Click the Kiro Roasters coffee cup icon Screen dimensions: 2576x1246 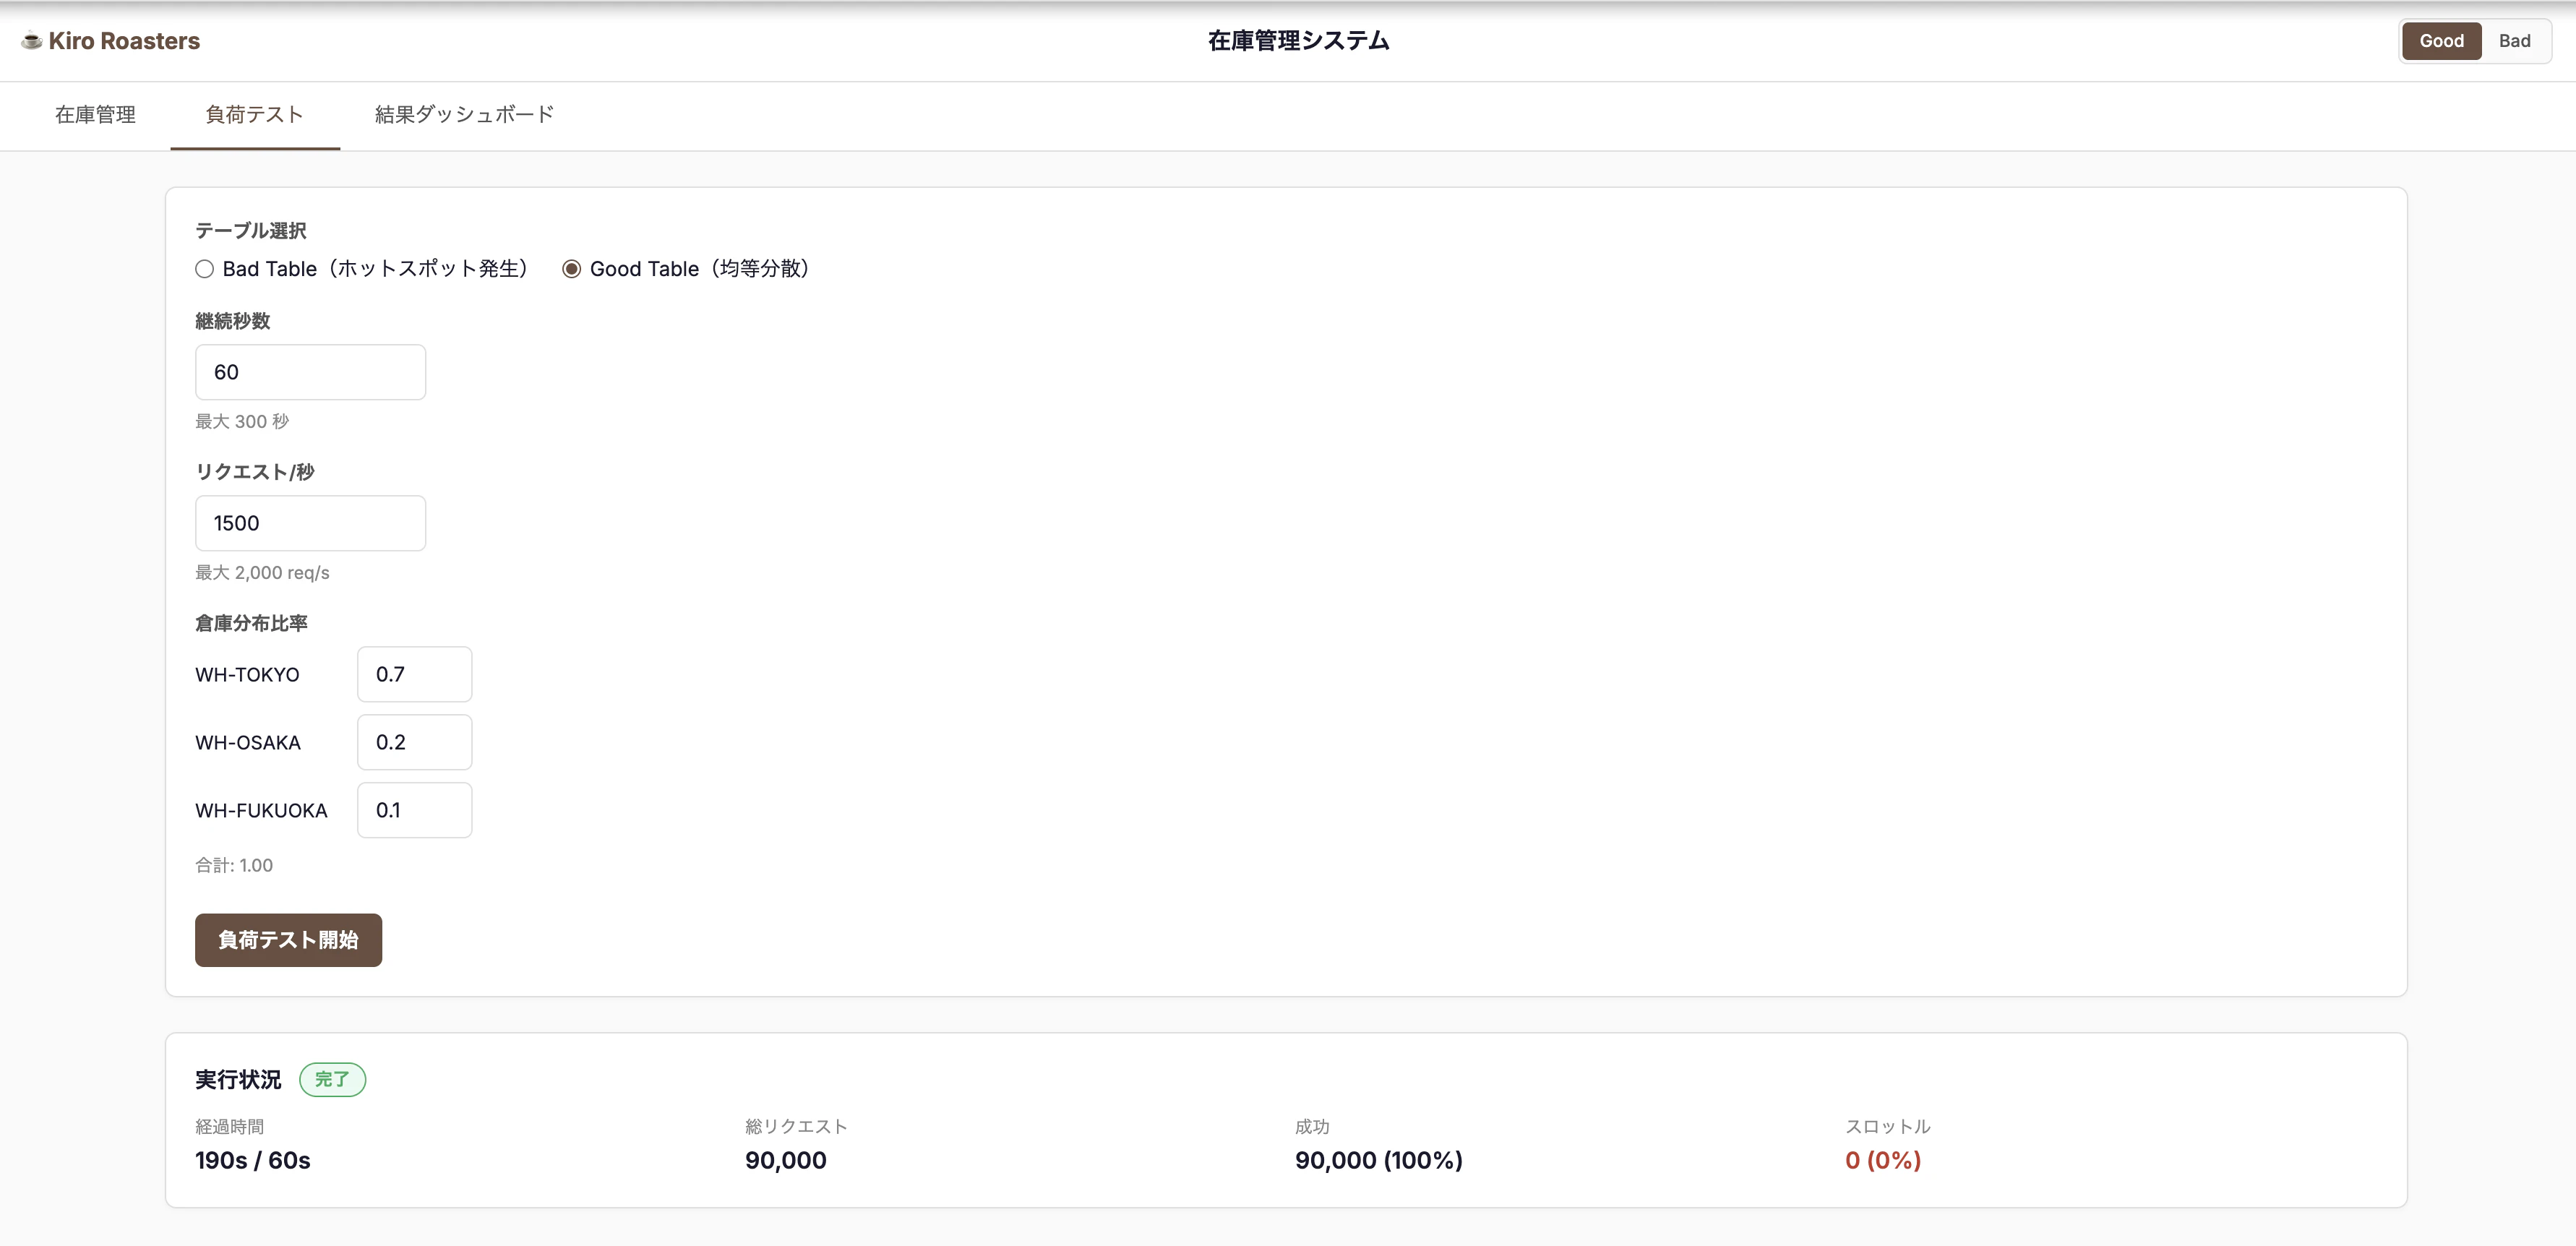(x=32, y=41)
